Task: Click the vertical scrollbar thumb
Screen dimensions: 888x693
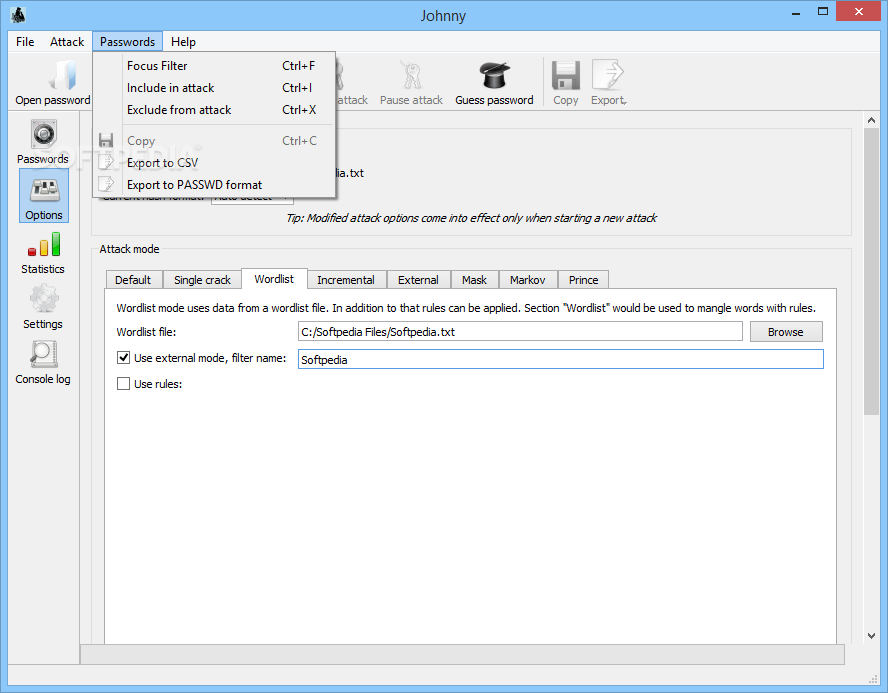Action: [871, 272]
